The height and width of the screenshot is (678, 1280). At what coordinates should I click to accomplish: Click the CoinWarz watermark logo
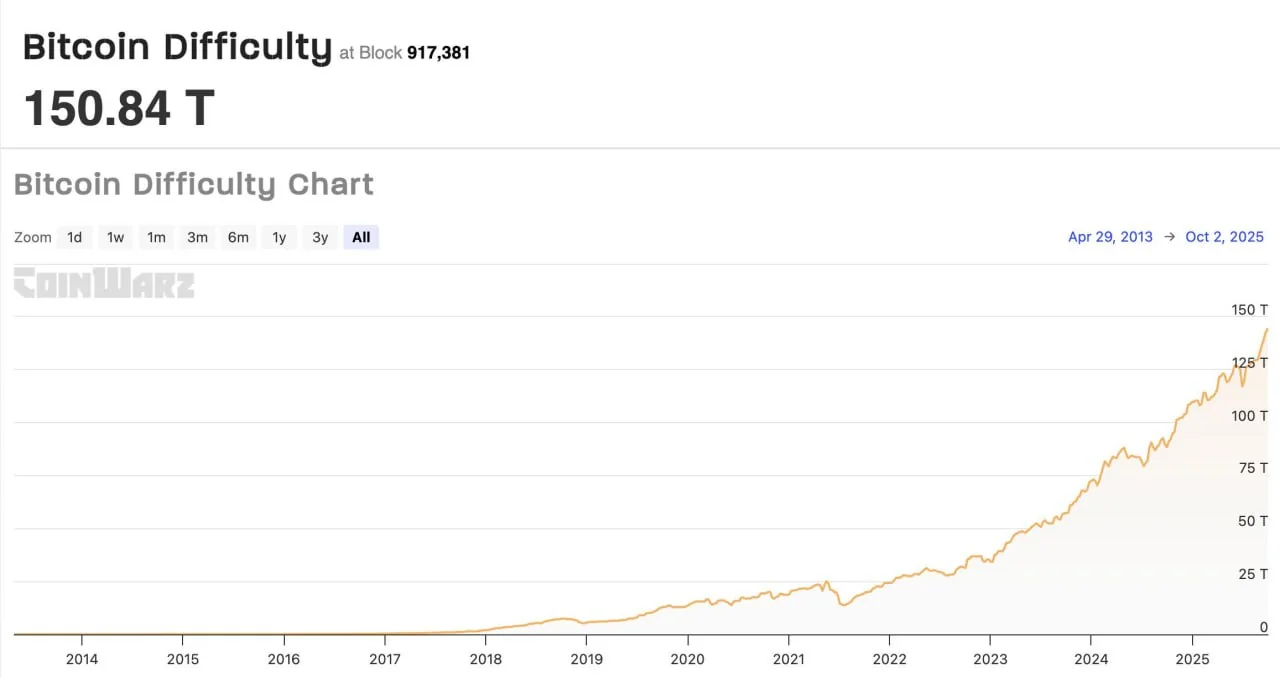tap(104, 283)
